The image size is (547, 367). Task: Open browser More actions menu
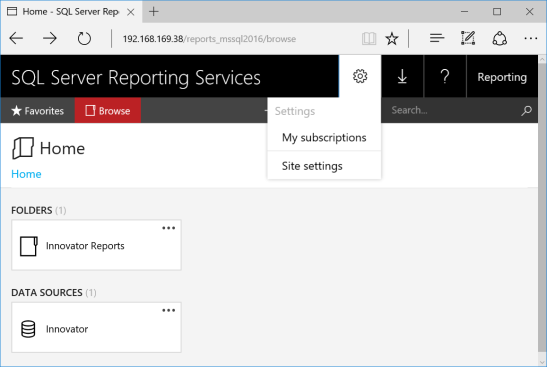531,38
